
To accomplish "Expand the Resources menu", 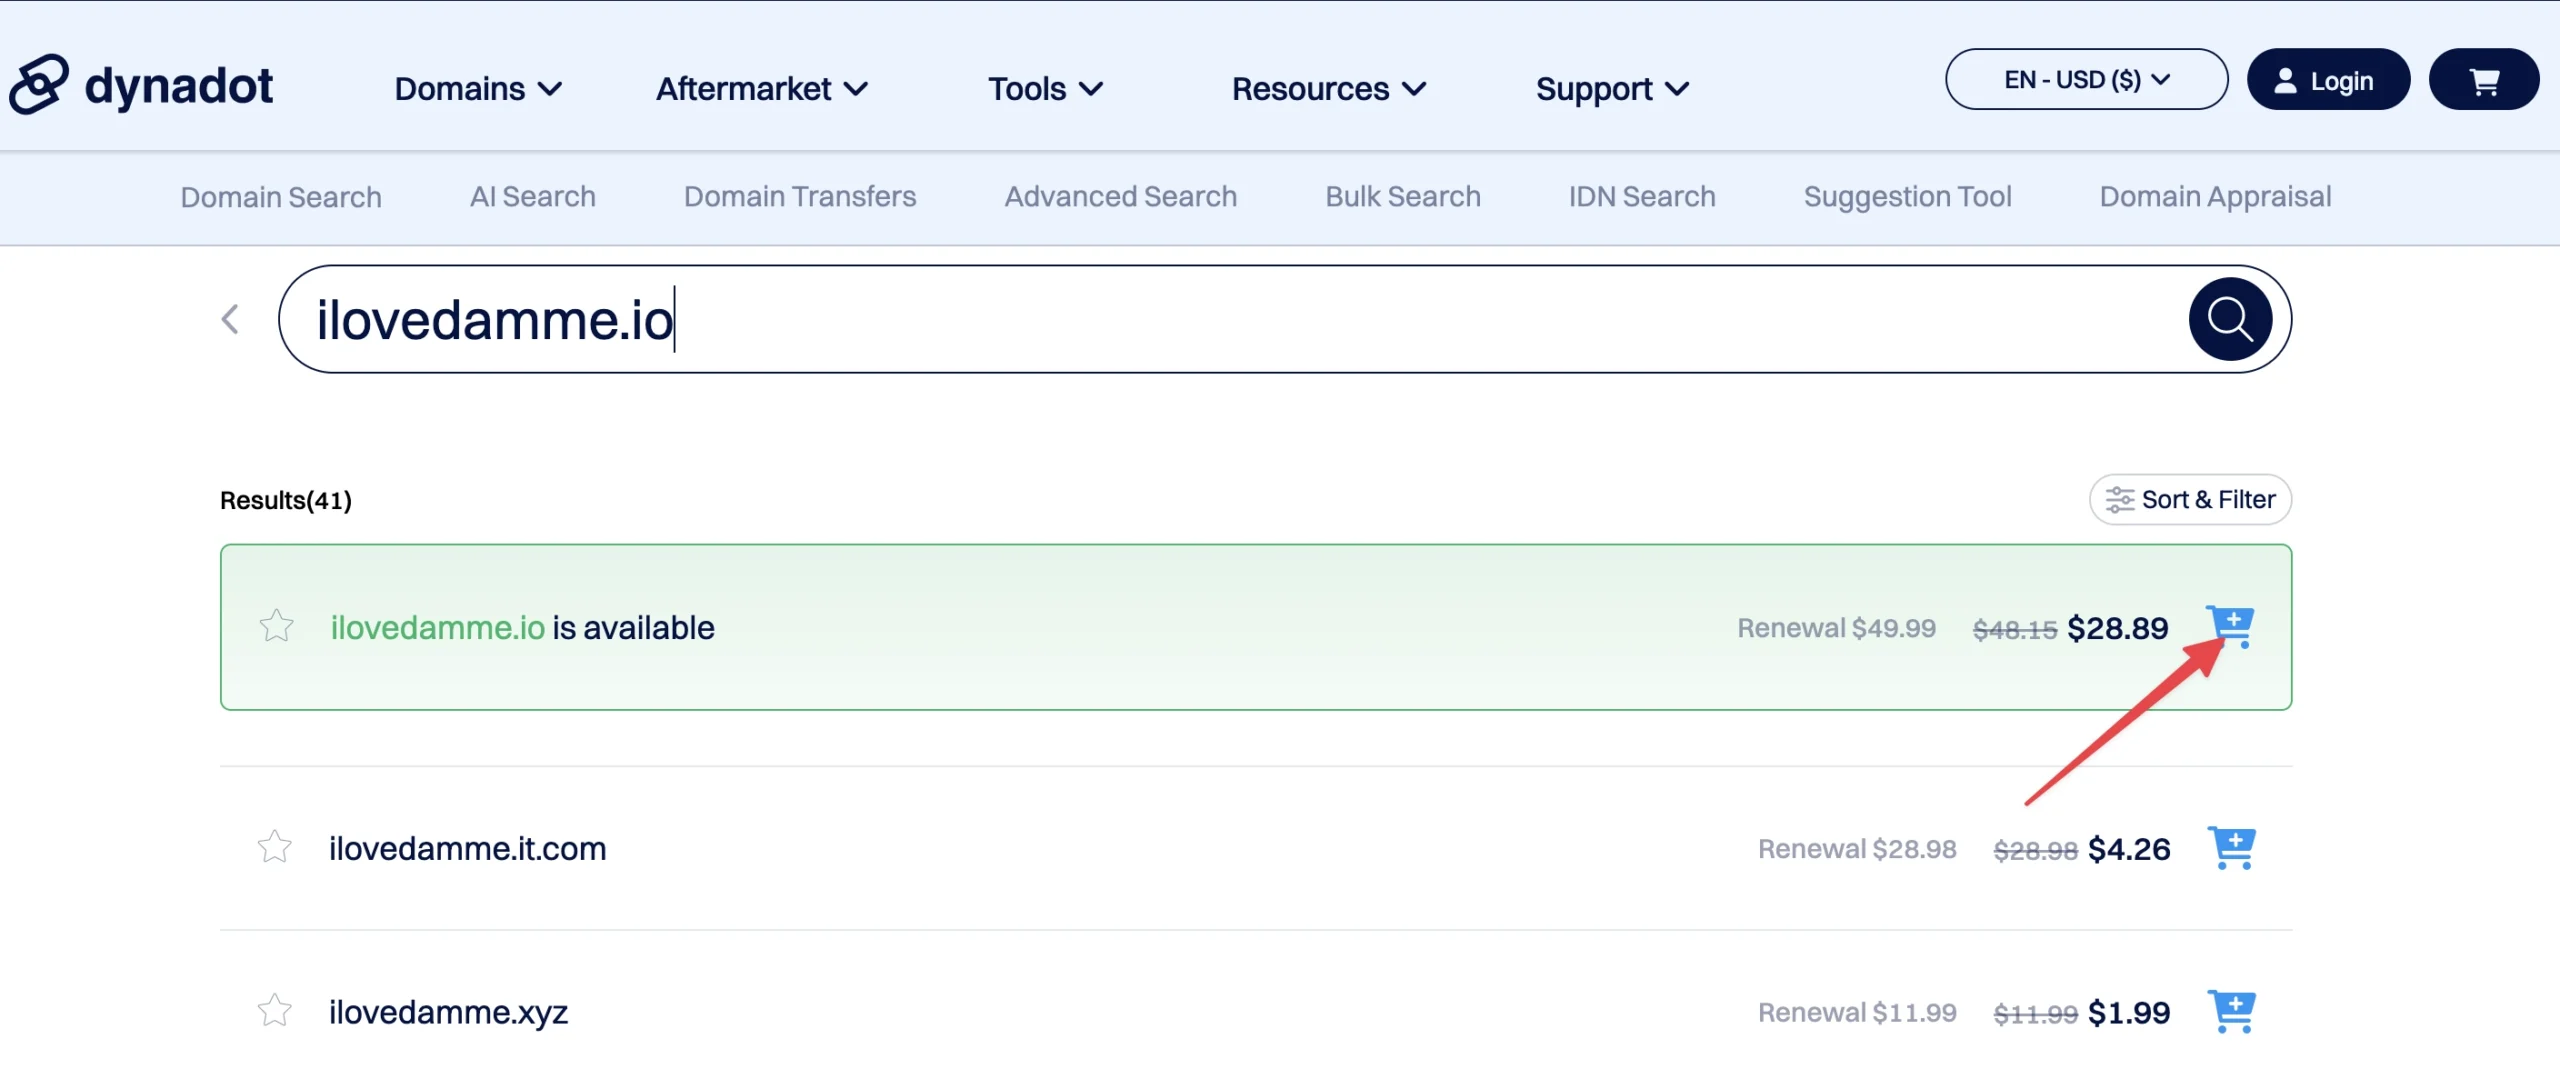I will pyautogui.click(x=1329, y=89).
